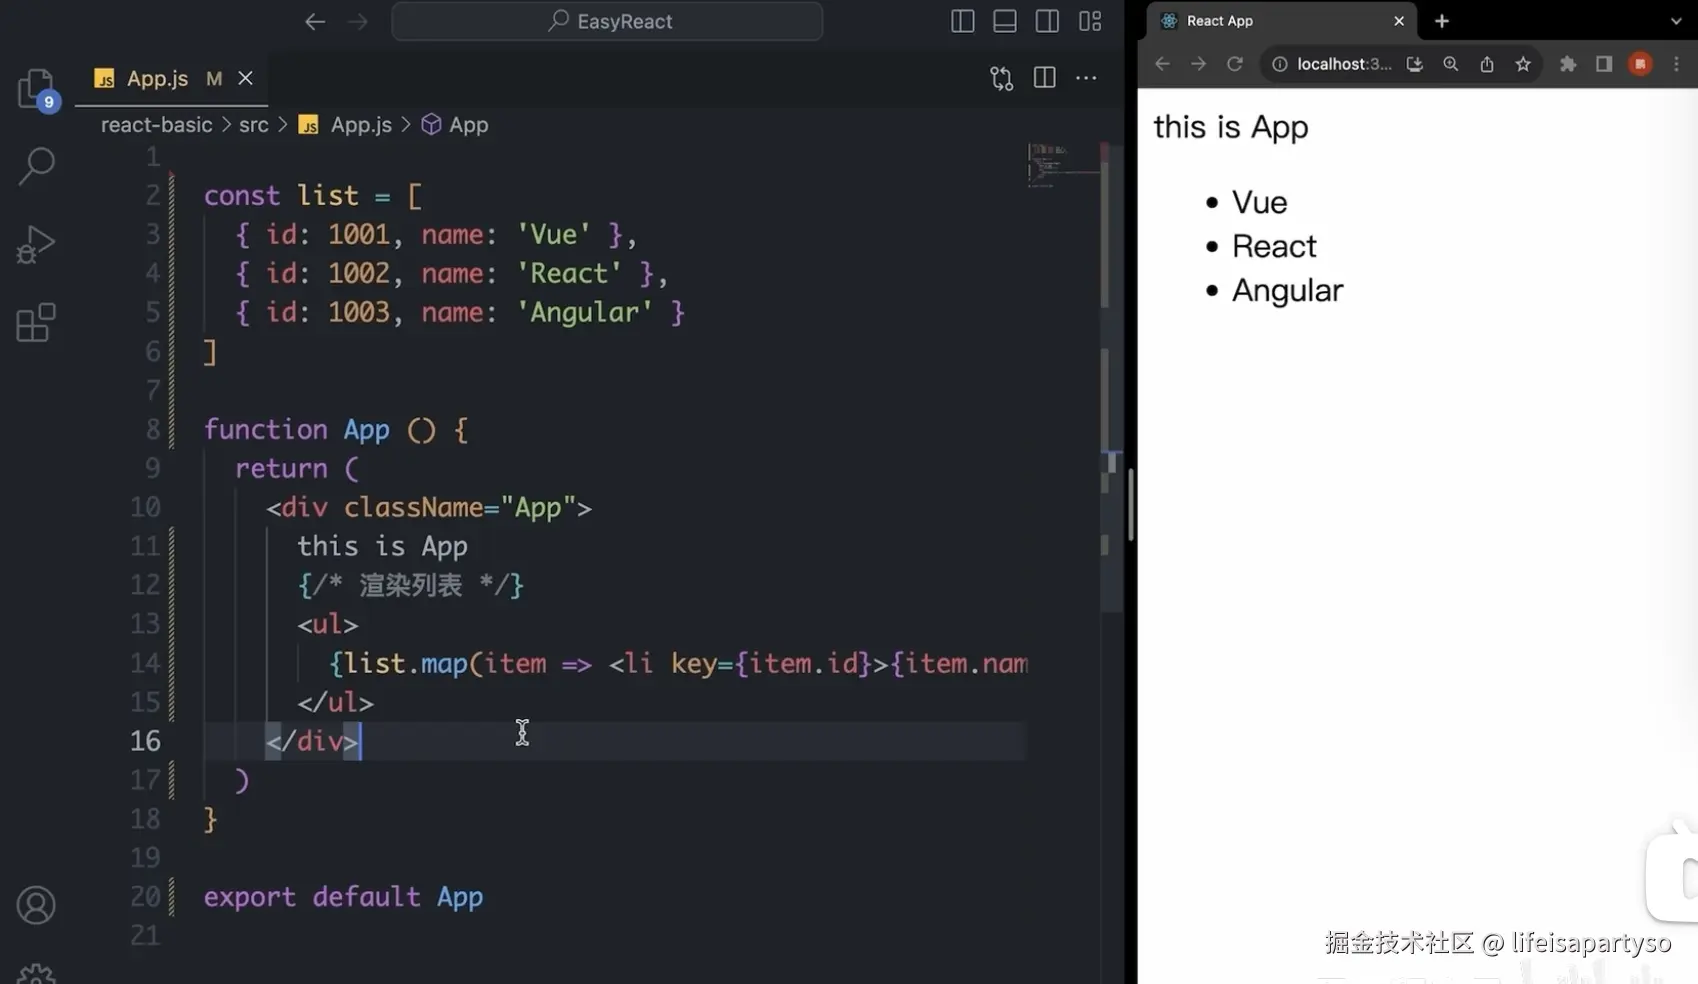Click the closing </ul> tag in code
Image resolution: width=1698 pixels, height=984 pixels.
click(x=335, y=703)
